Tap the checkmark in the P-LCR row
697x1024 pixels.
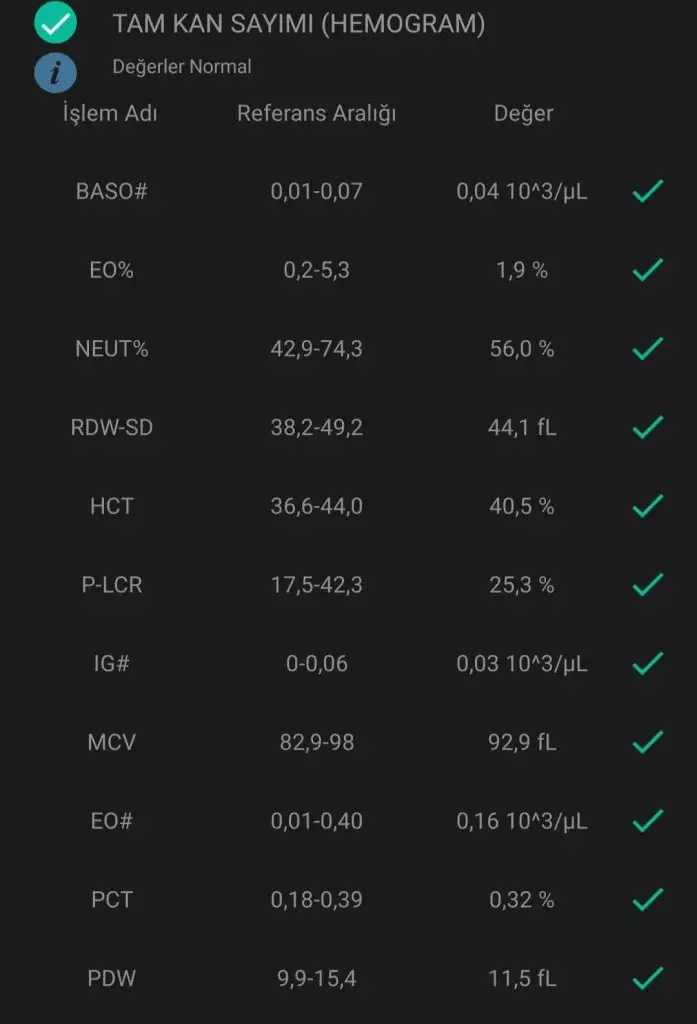(648, 584)
